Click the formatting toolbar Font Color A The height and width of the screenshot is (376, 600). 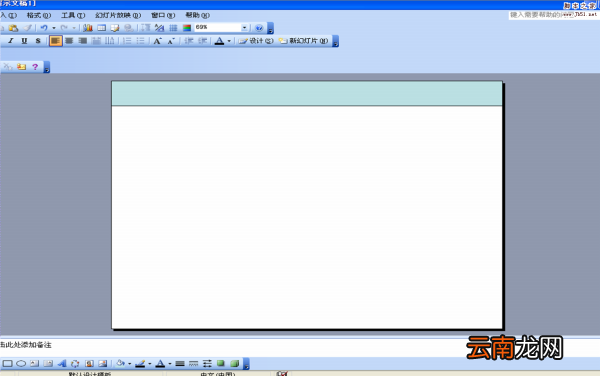(x=219, y=41)
